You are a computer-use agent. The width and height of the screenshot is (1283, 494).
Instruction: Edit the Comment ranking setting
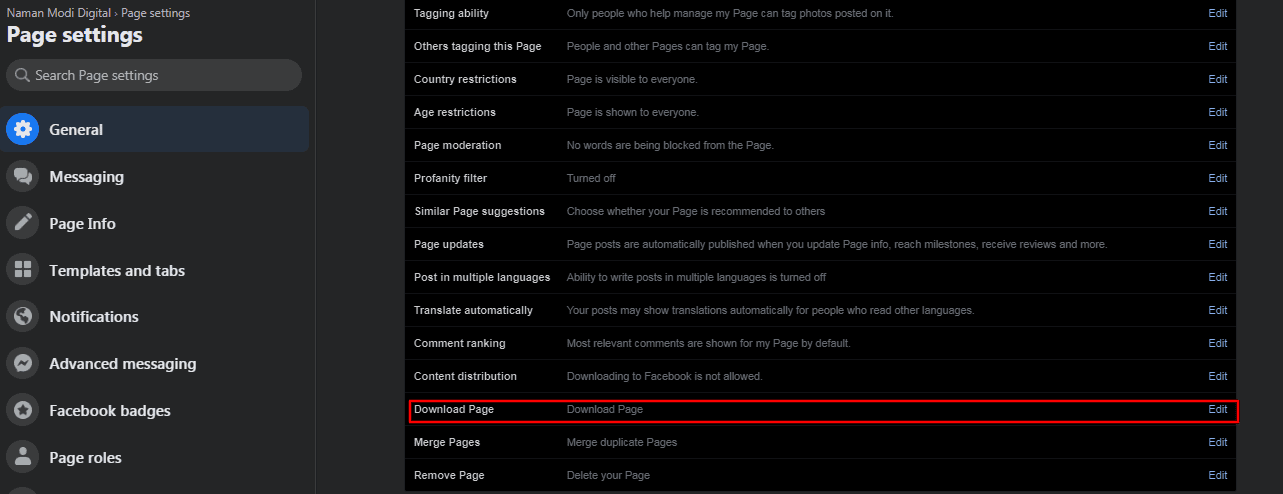[x=1217, y=343]
